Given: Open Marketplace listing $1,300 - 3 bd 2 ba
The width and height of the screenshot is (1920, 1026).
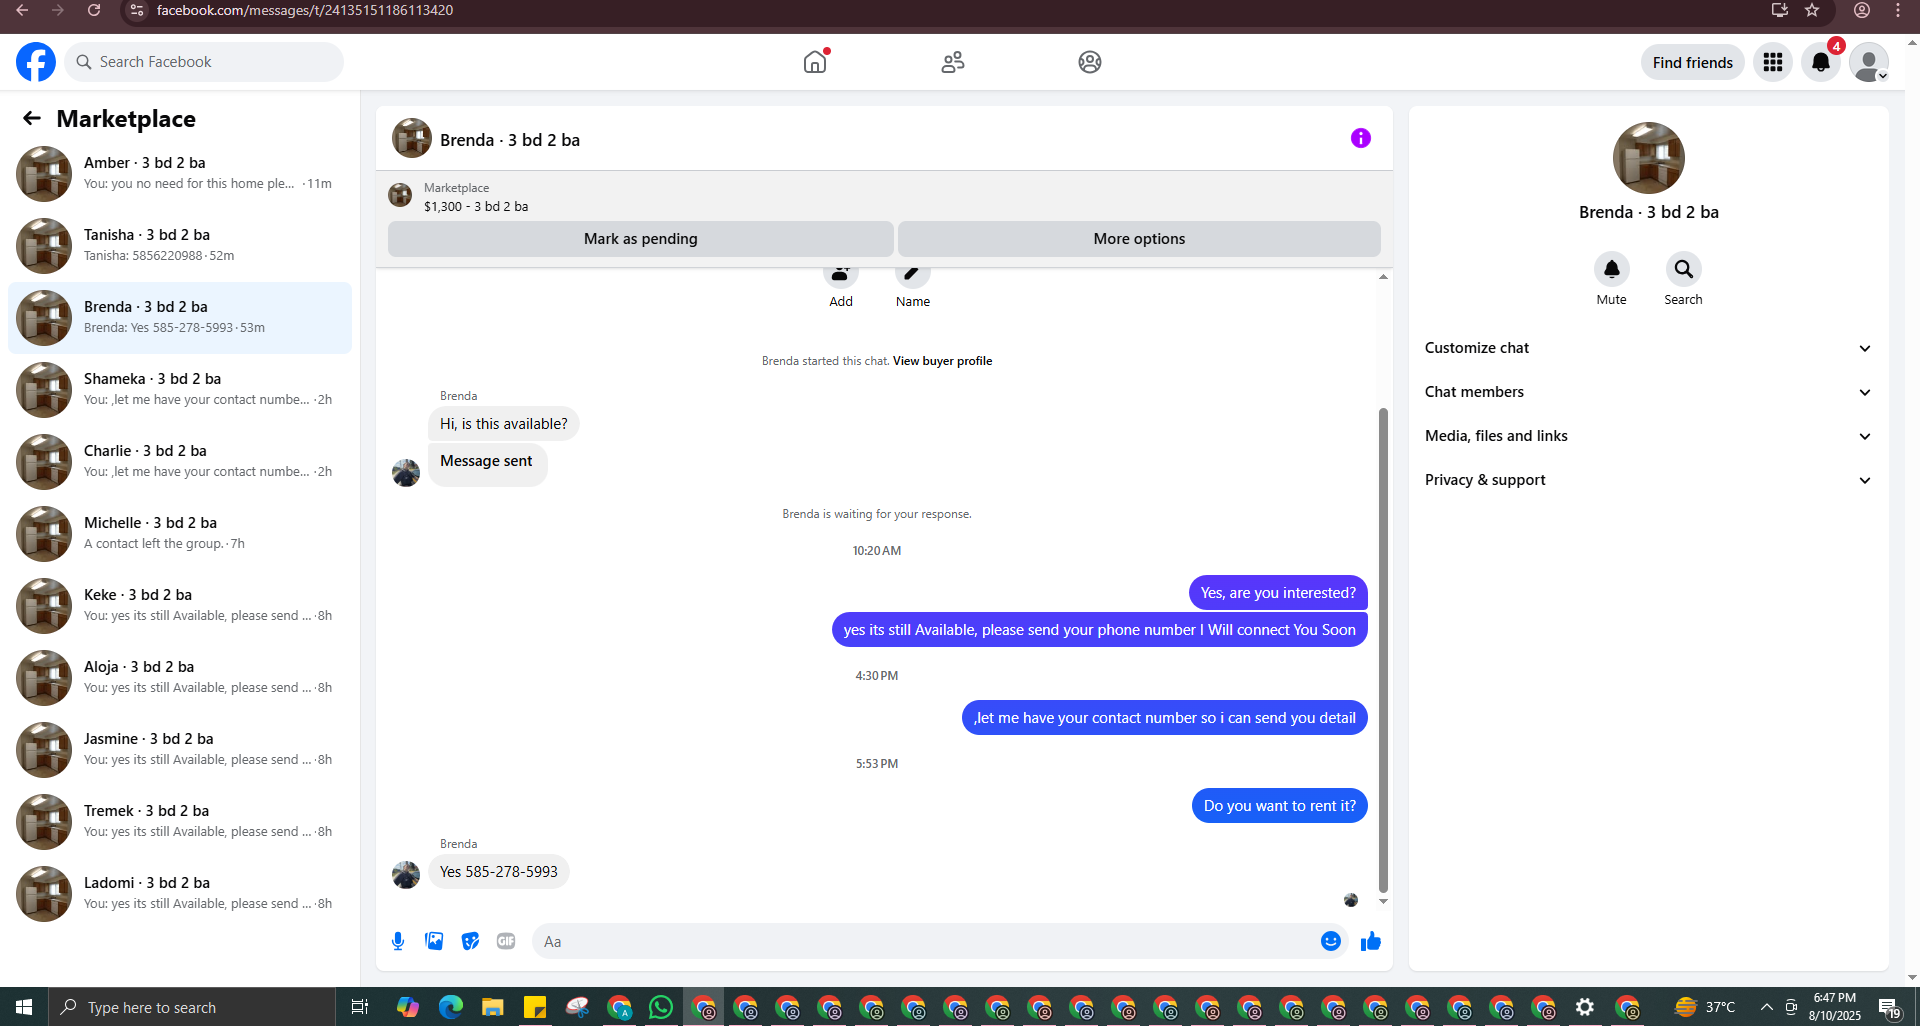Looking at the screenshot, I should pos(476,206).
